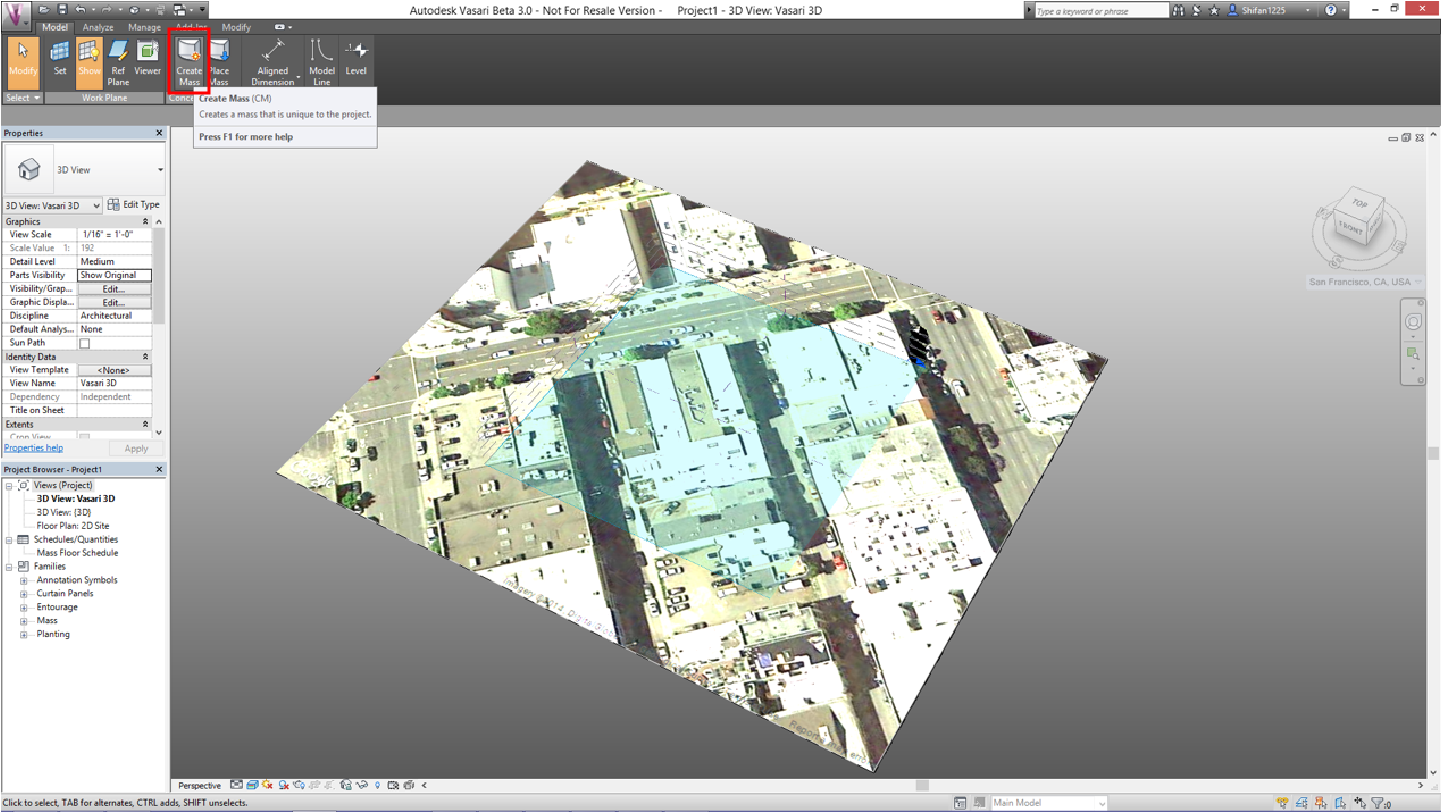Select the Model Line tool
Screen dimensions: 1442x812
pyautogui.click(x=321, y=62)
